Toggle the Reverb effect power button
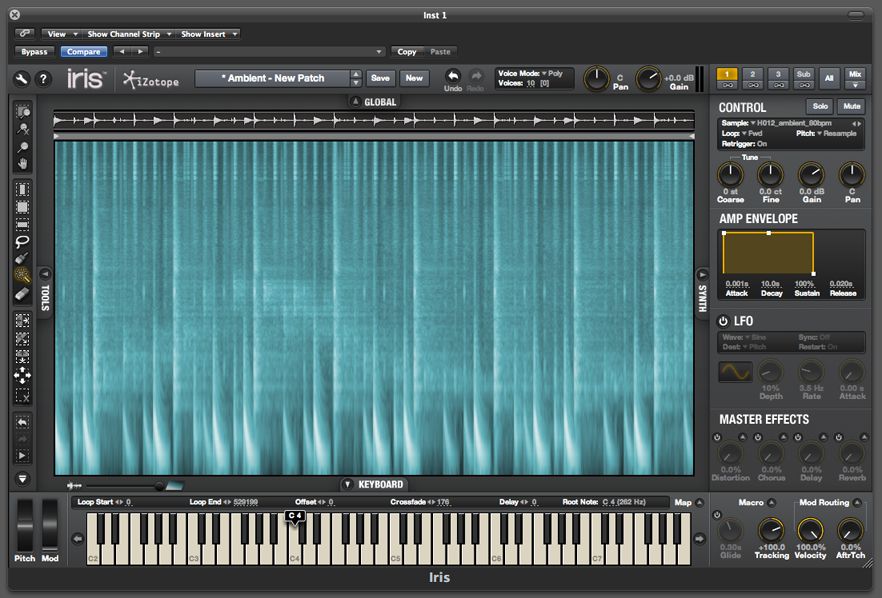 839,437
